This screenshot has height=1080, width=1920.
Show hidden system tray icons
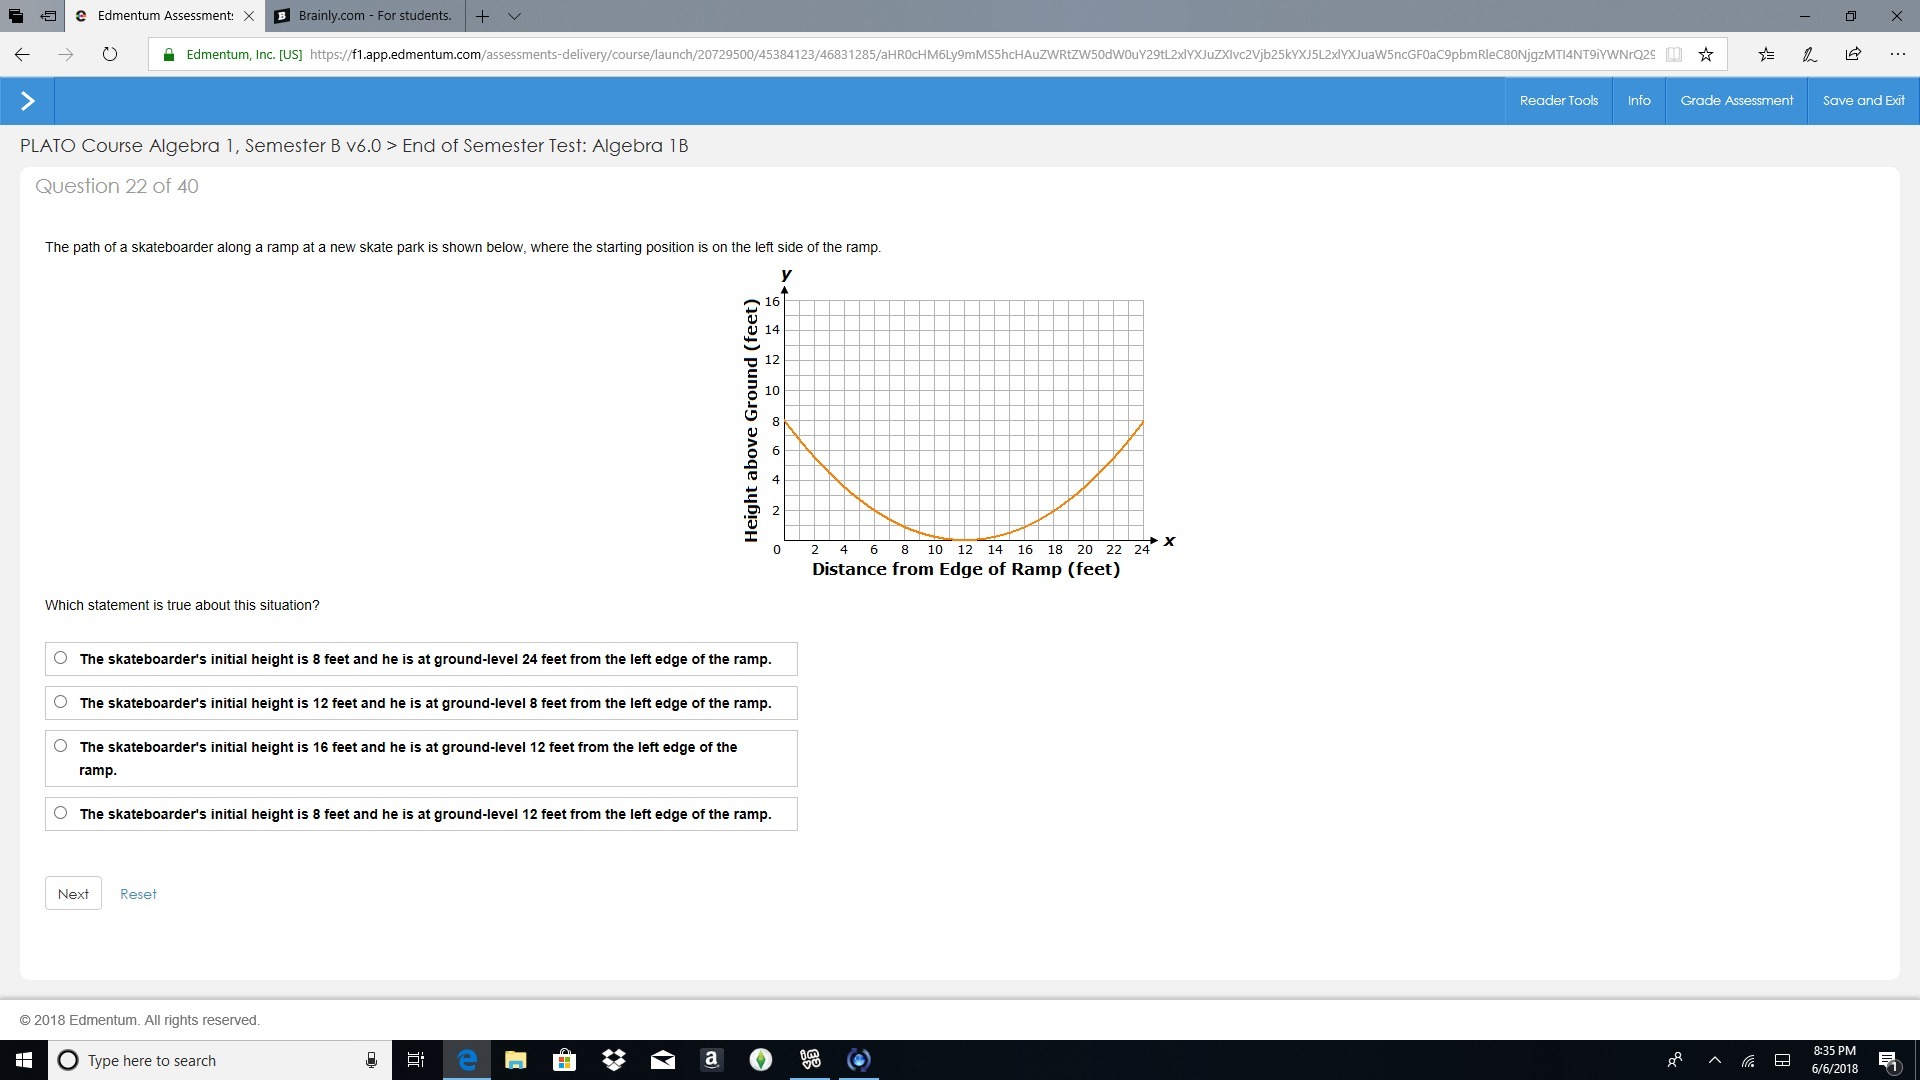coord(1714,1060)
